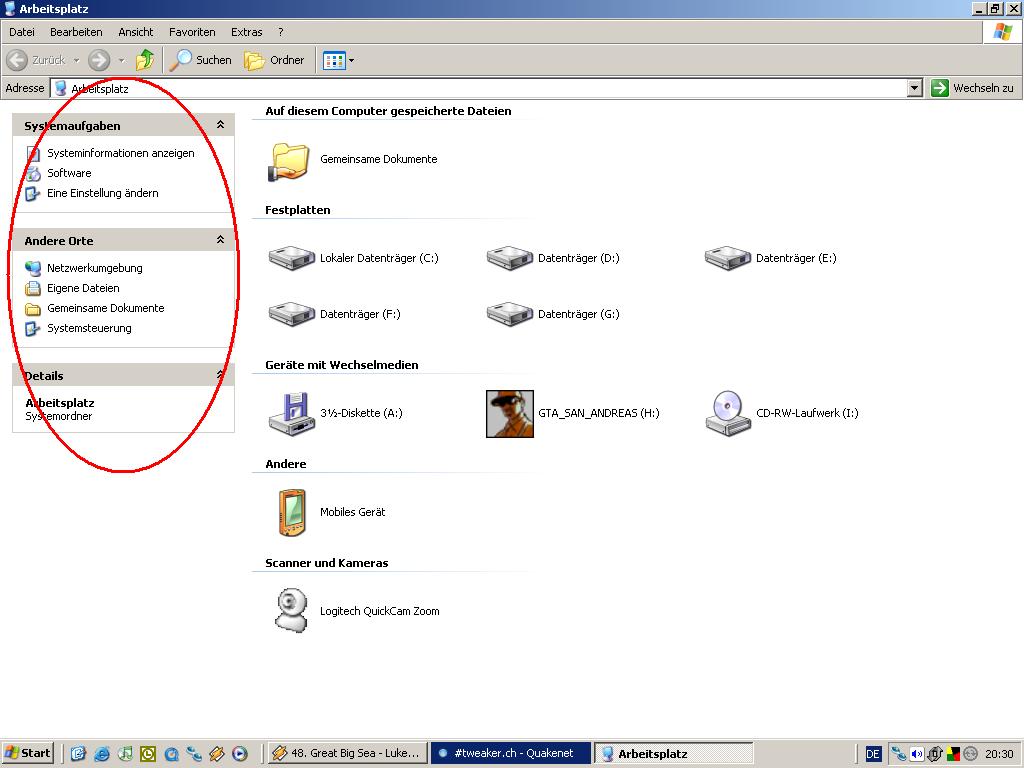Open the Systemsteuerung link
The image size is (1024, 768).
click(89, 328)
